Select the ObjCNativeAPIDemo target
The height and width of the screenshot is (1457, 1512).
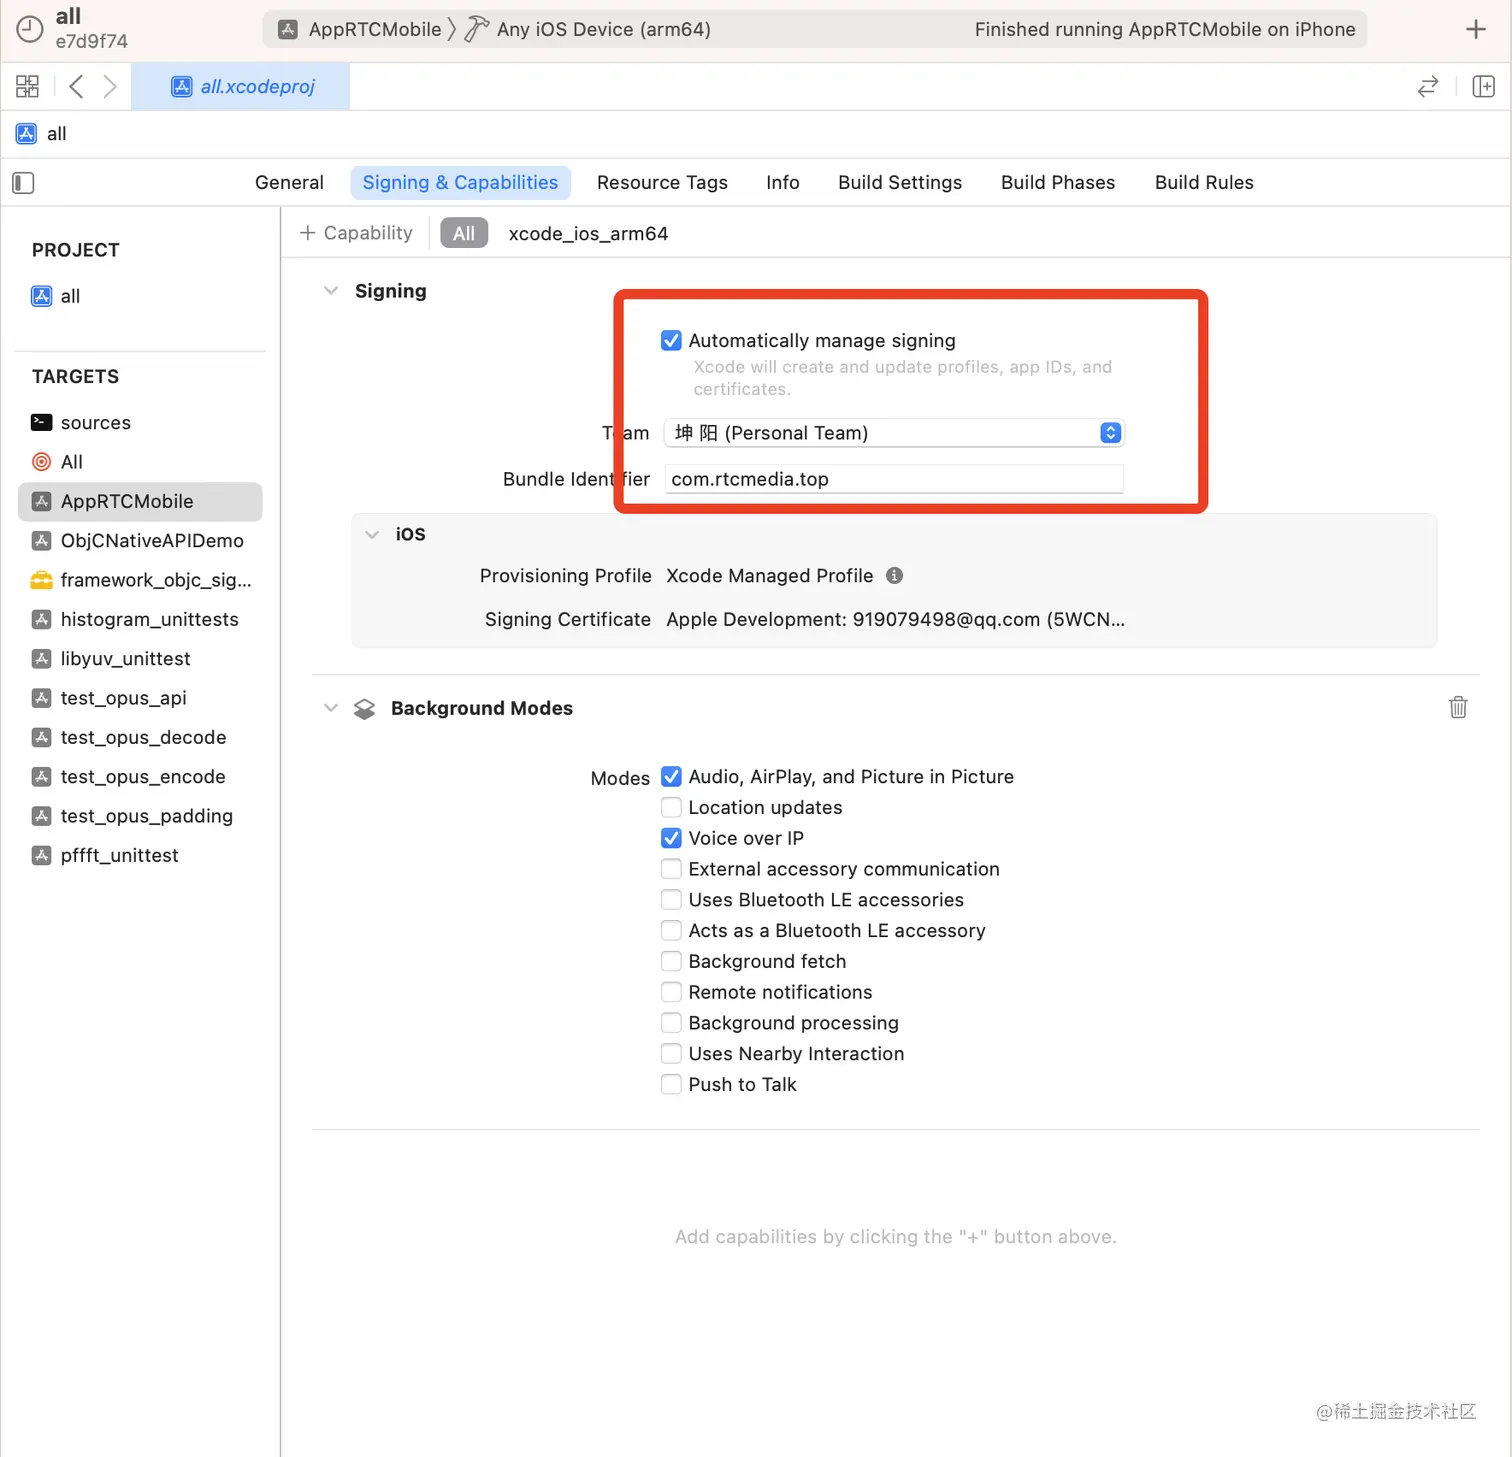pyautogui.click(x=140, y=540)
